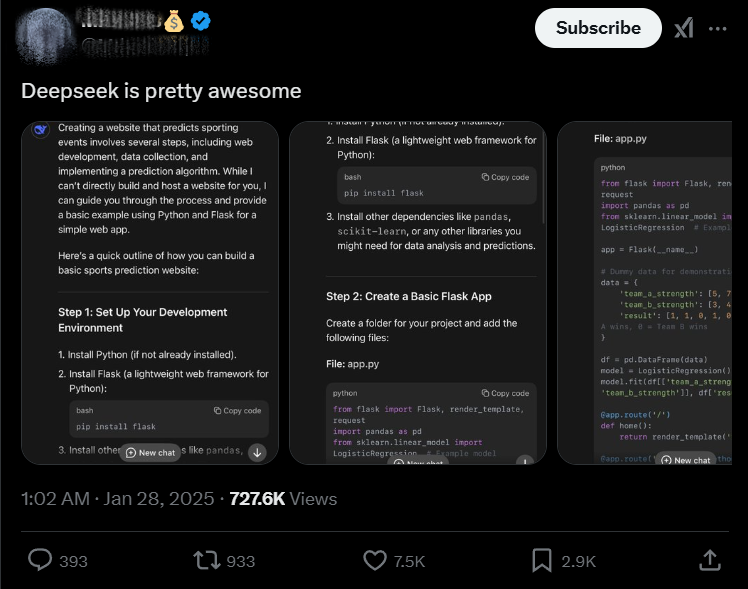This screenshot has height=589, width=748.
Task: Open the second screenshot showing Step 2
Action: 418,293
